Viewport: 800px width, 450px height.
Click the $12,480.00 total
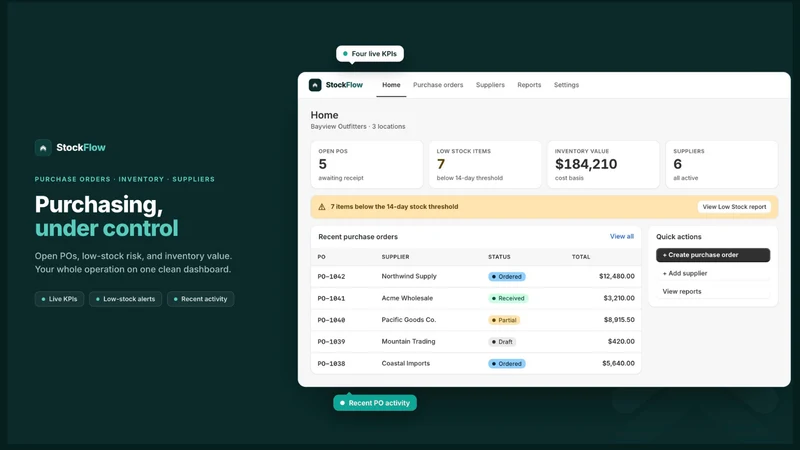[x=617, y=276]
